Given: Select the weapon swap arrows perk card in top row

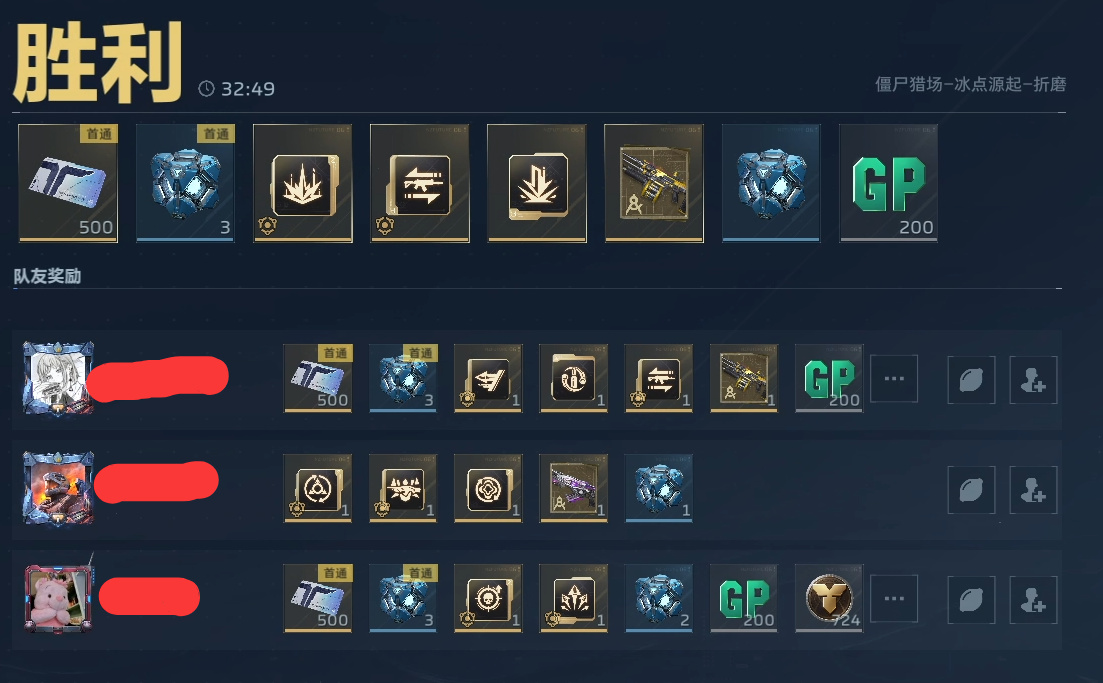Looking at the screenshot, I should point(420,184).
